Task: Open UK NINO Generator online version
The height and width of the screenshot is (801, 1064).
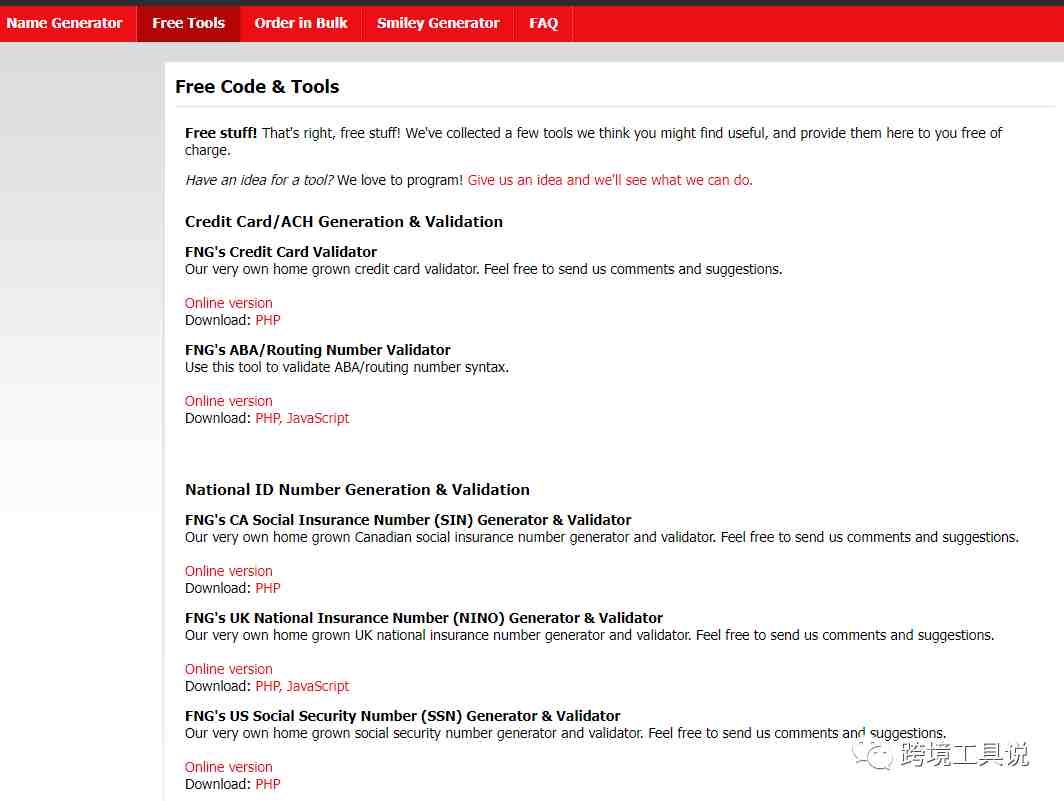Action: coord(229,669)
